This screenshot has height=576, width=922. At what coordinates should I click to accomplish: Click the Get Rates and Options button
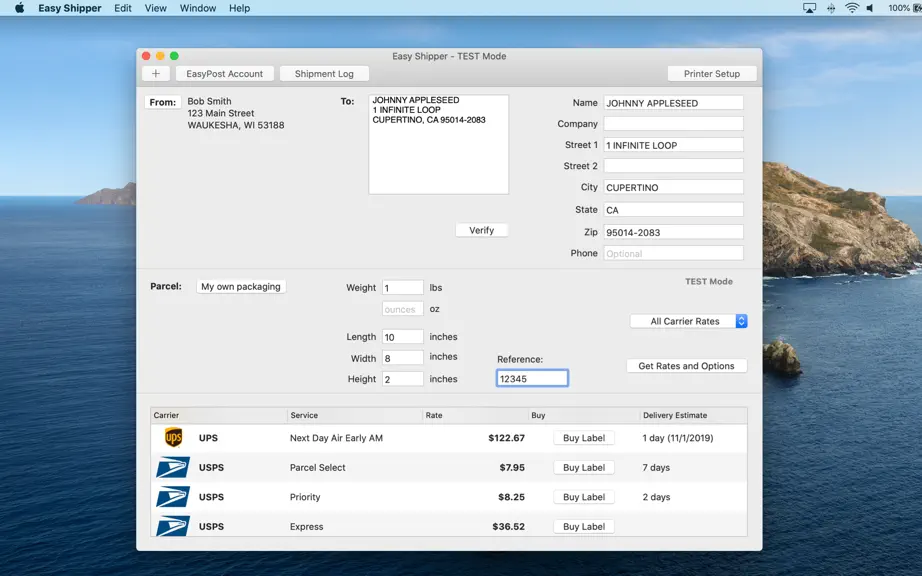pyautogui.click(x=687, y=366)
